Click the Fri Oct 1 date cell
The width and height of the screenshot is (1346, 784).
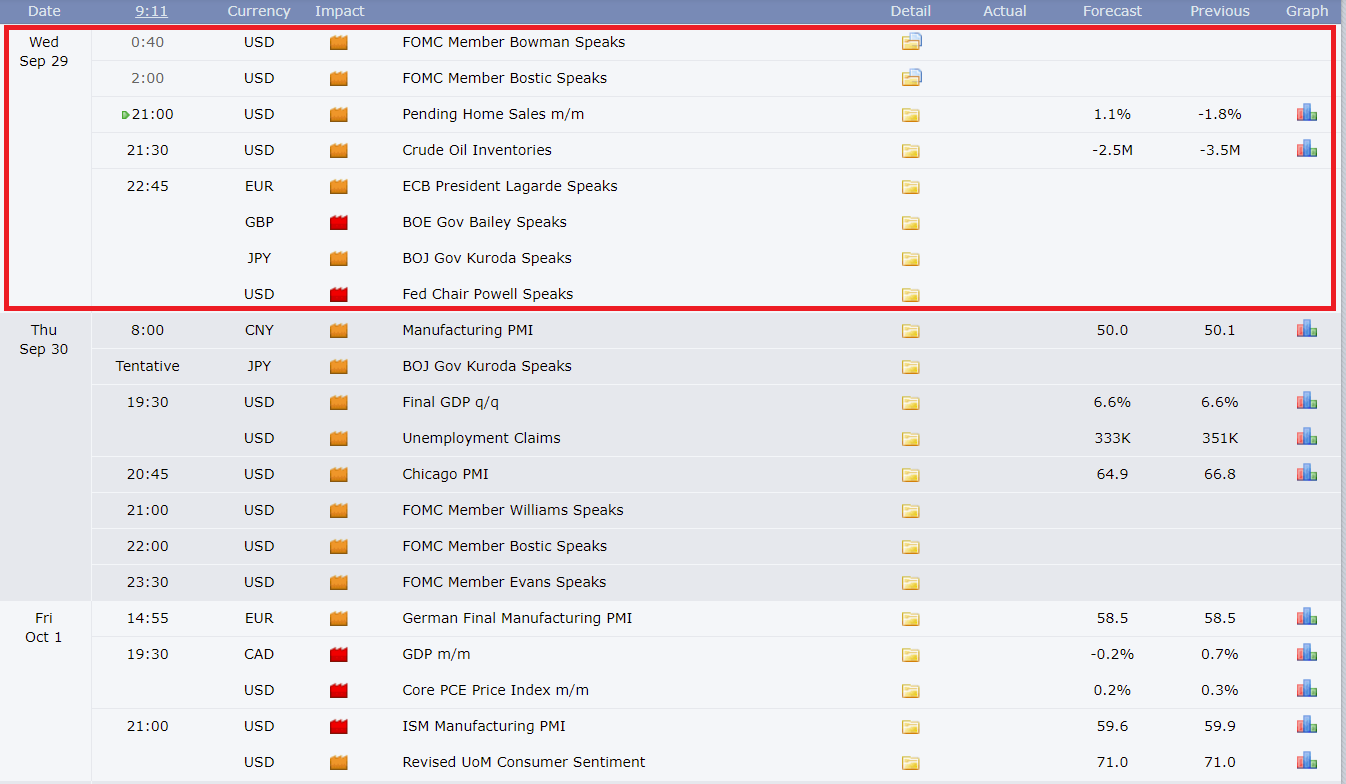pos(44,627)
